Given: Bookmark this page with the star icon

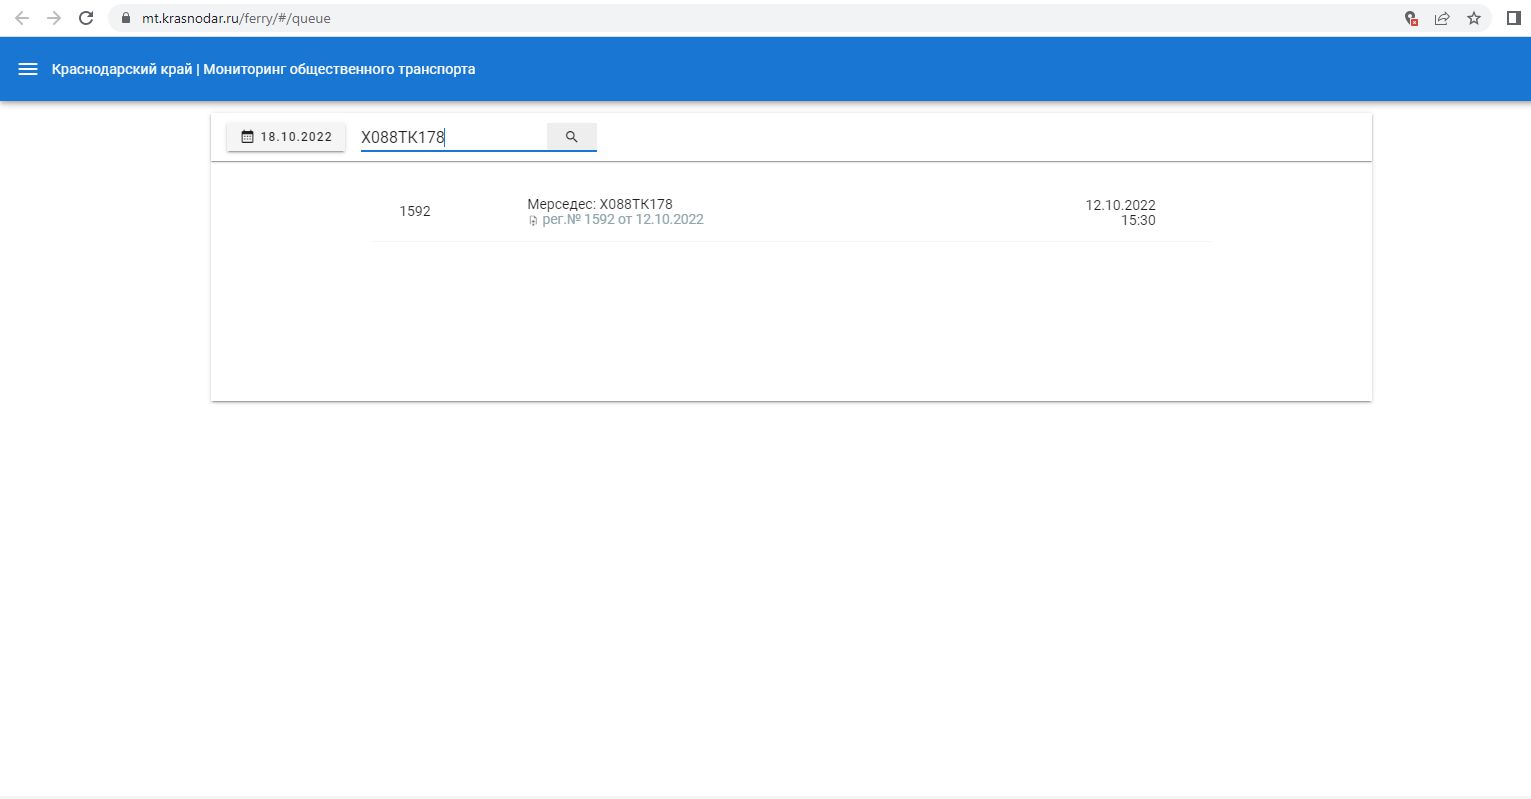Looking at the screenshot, I should [x=1473, y=18].
